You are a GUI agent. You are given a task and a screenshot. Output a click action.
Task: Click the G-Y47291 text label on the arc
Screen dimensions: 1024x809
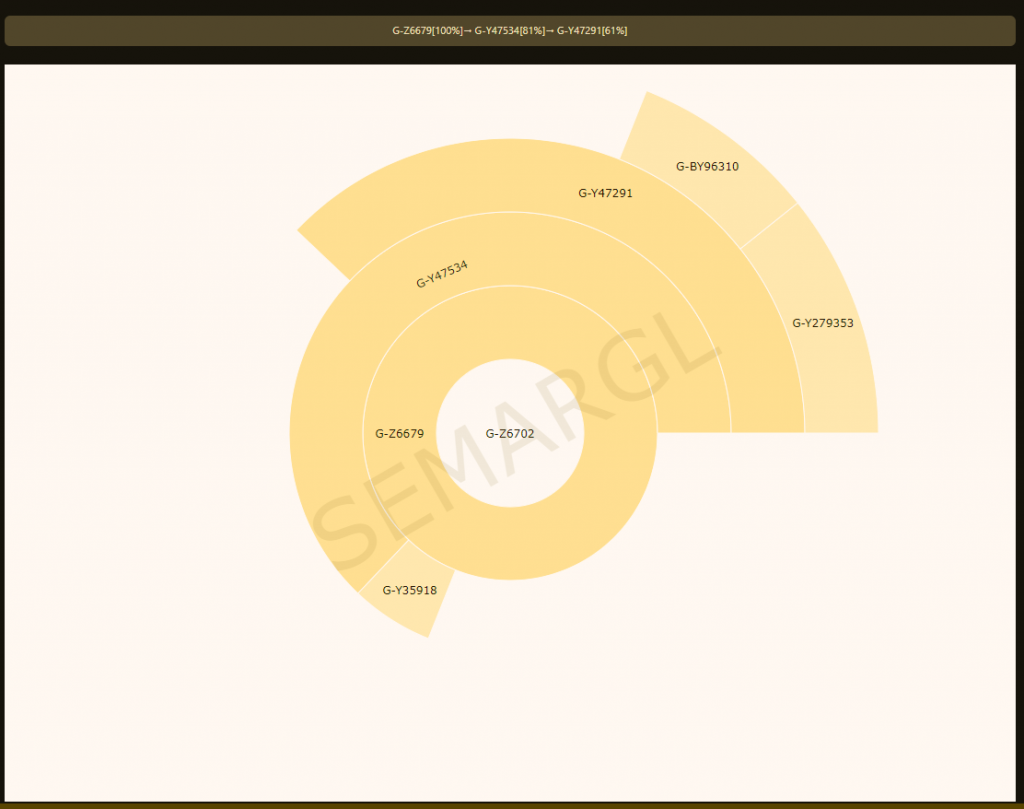click(x=606, y=193)
